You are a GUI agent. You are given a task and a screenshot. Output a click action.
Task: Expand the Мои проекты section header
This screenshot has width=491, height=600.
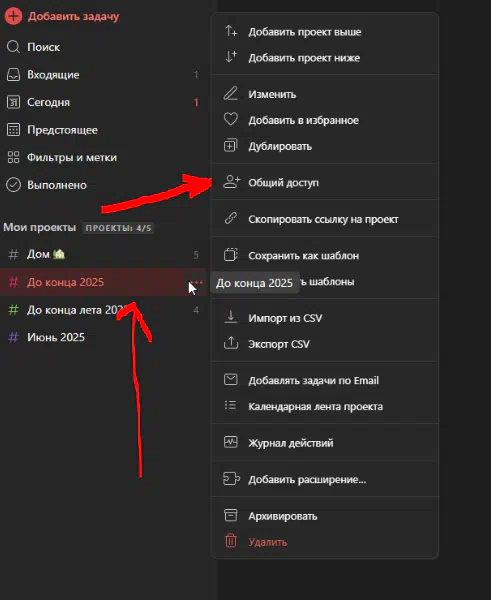click(40, 227)
